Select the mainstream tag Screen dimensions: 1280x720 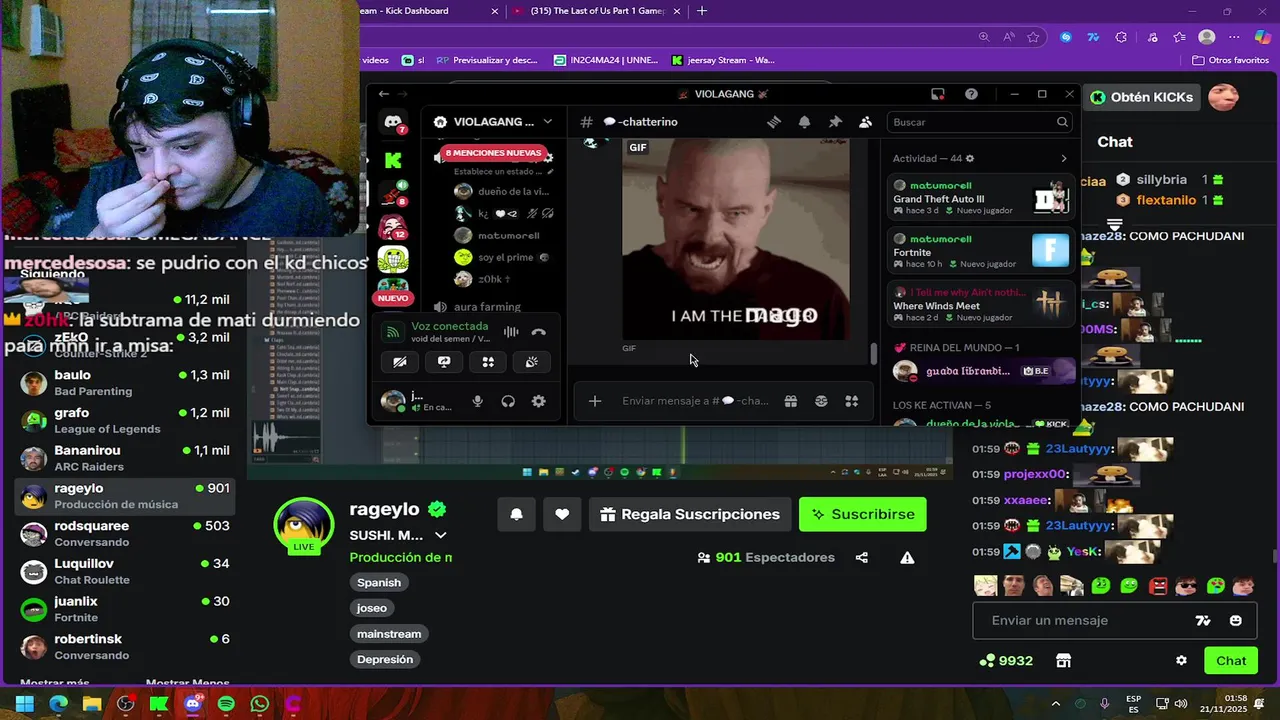[389, 634]
